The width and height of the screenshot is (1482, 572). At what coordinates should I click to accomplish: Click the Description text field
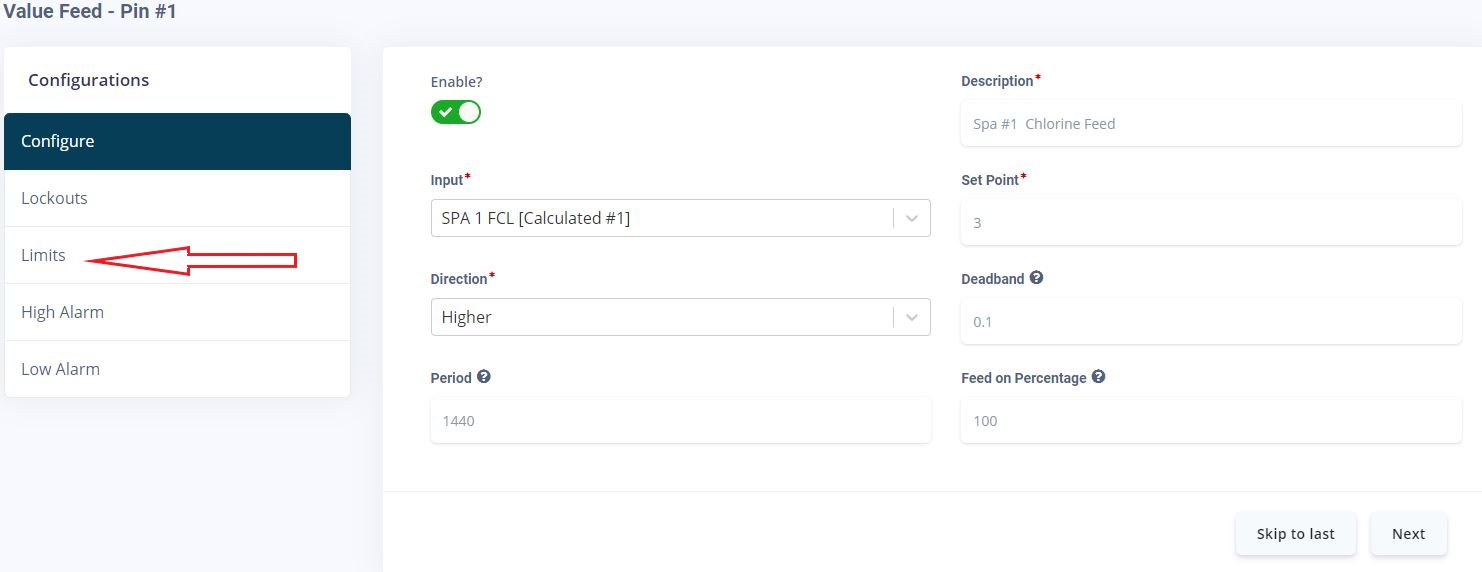click(x=1210, y=124)
